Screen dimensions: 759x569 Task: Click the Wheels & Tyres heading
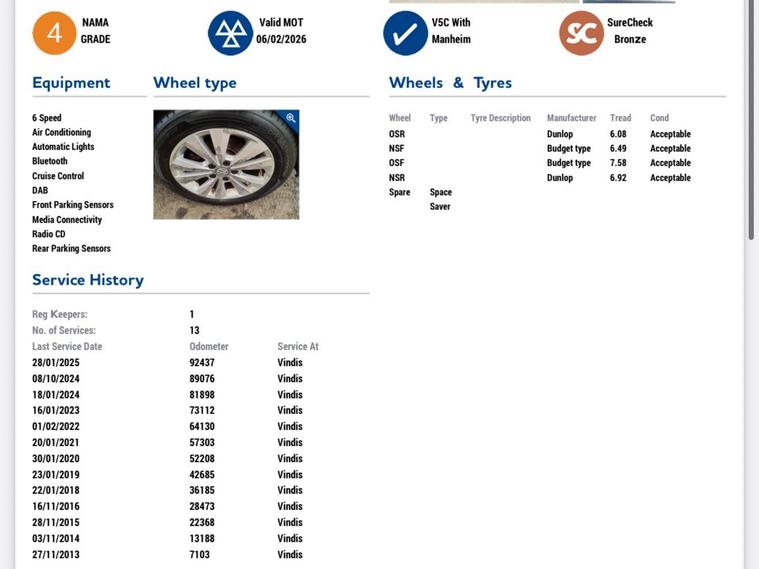coord(450,83)
